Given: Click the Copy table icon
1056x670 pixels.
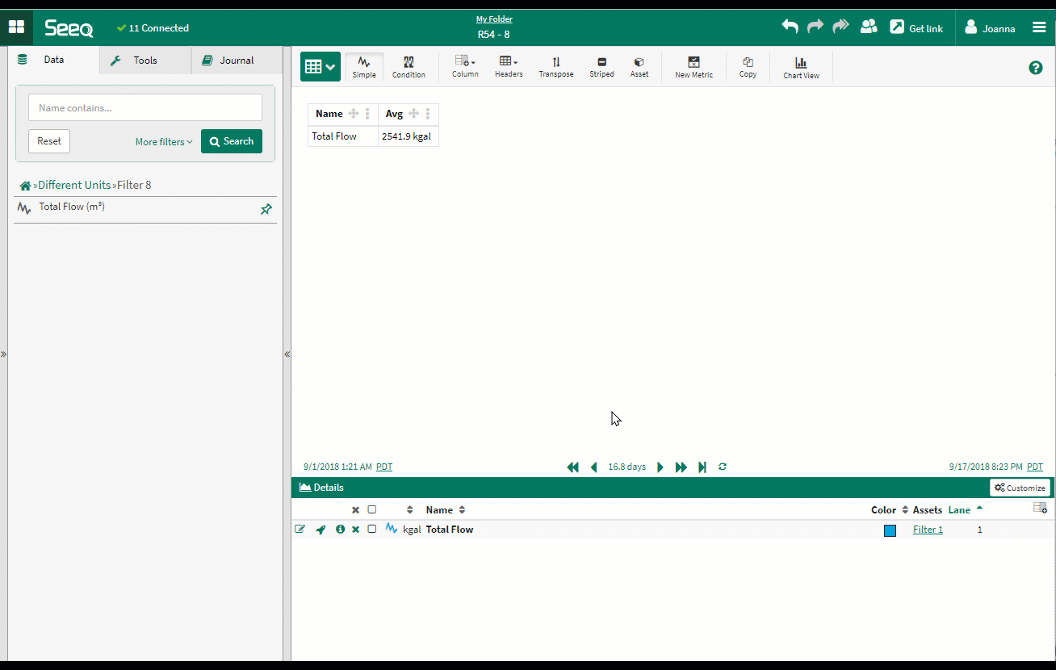Looking at the screenshot, I should click(748, 67).
